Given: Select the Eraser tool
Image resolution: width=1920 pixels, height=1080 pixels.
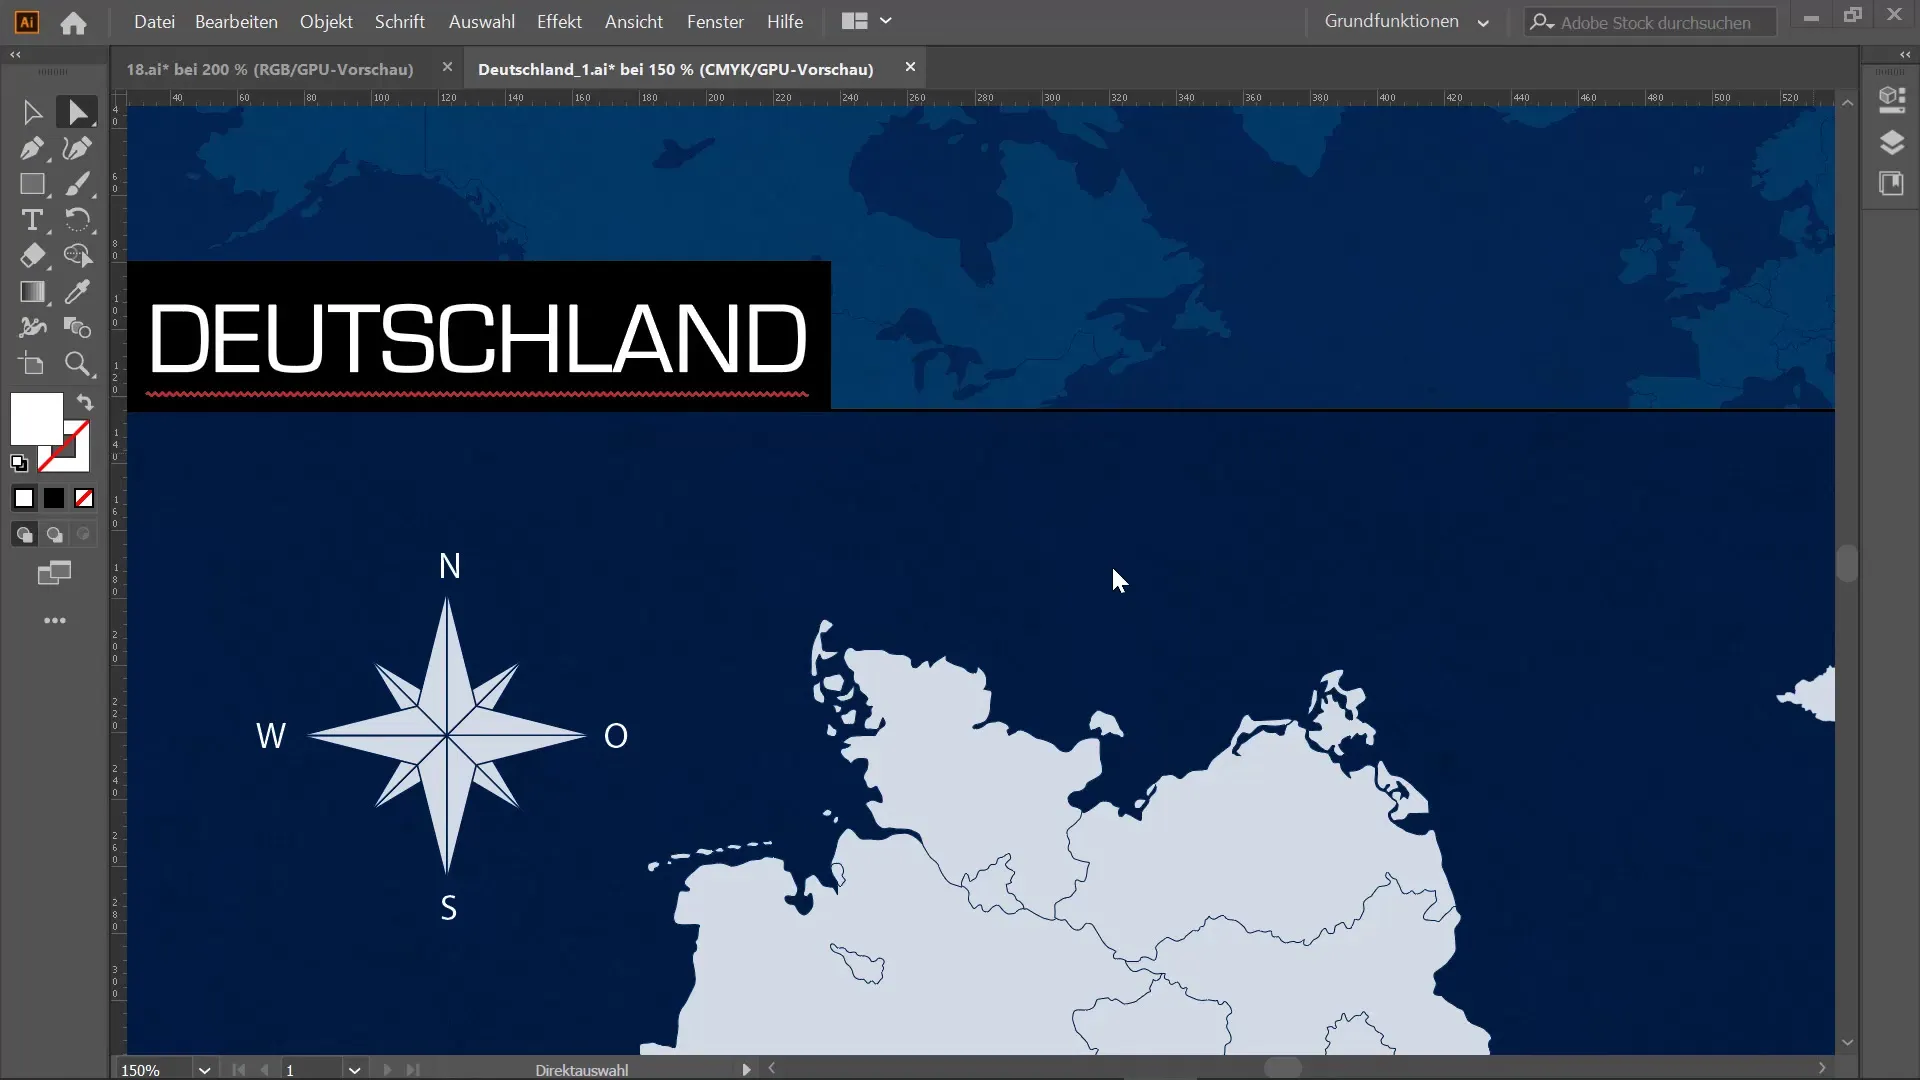Looking at the screenshot, I should tap(32, 256).
